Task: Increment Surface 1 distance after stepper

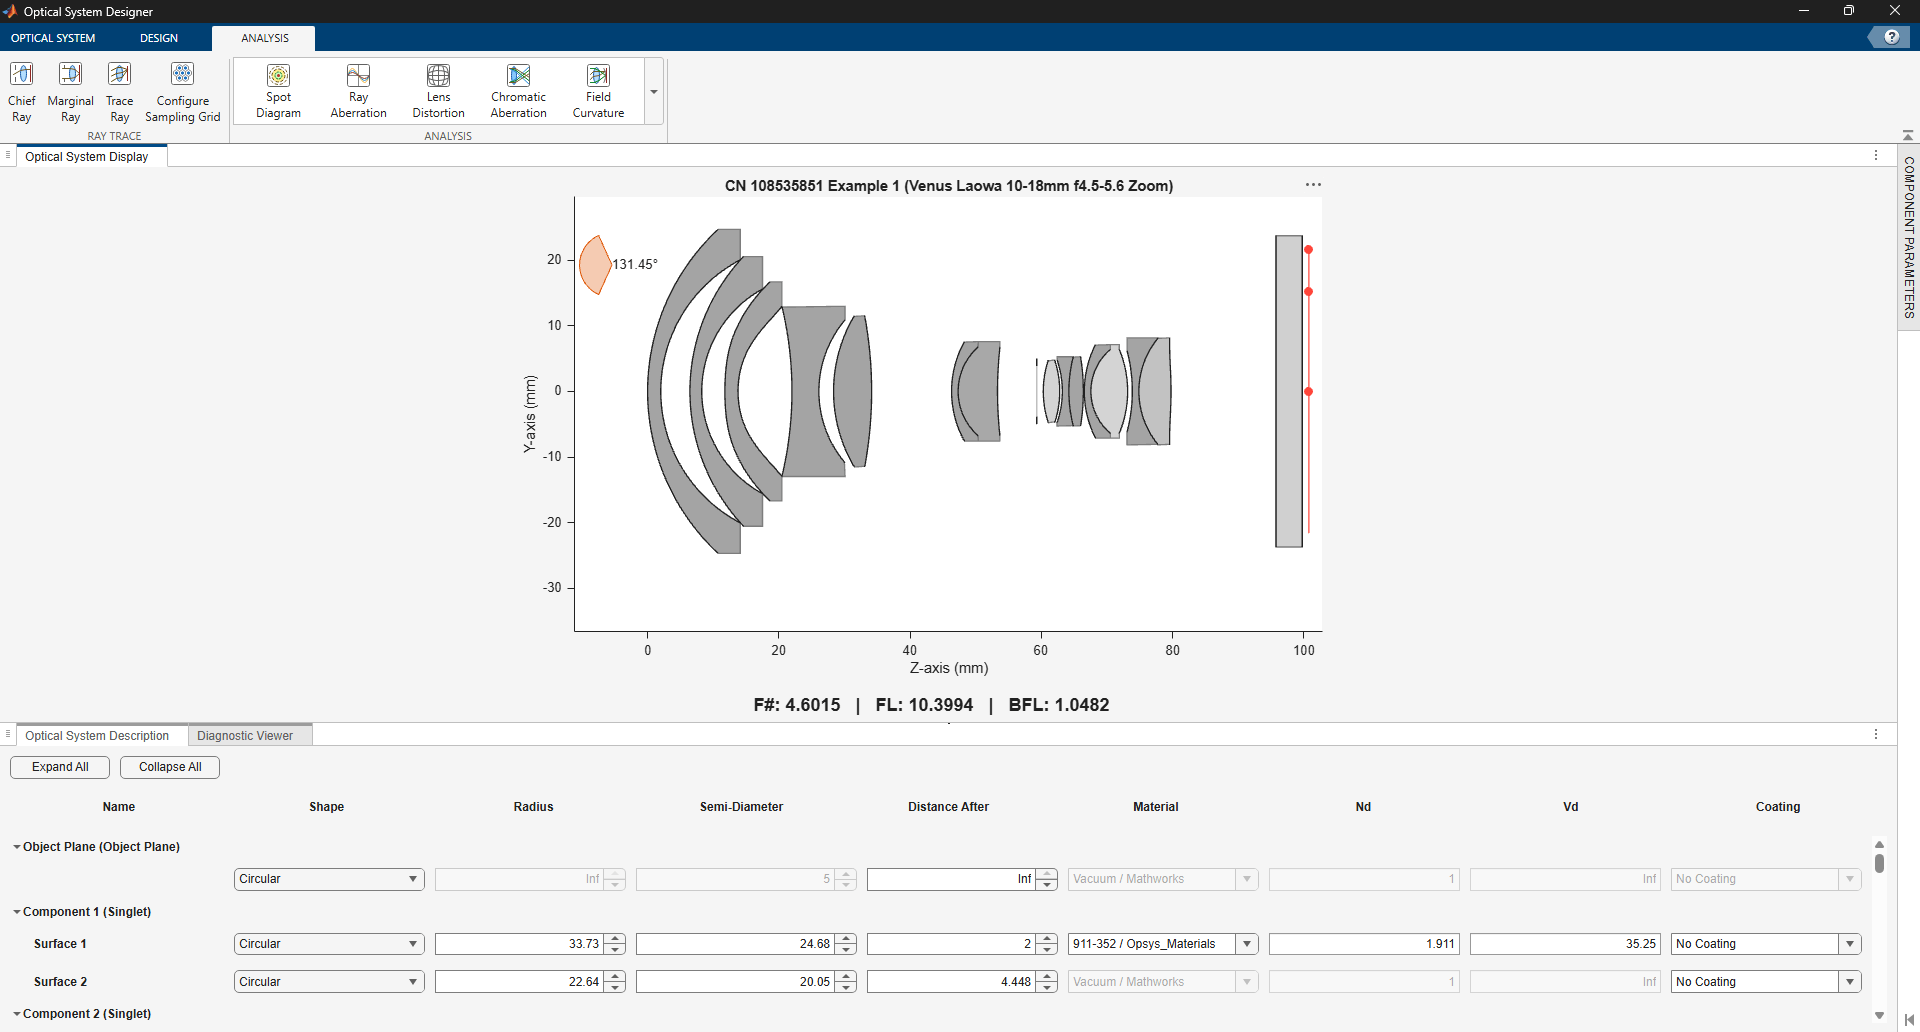Action: click(x=1047, y=939)
